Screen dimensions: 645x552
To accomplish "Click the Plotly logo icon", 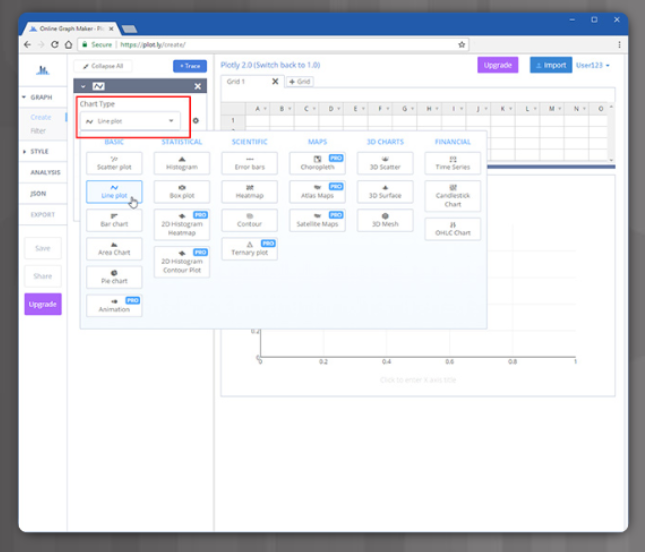I will 42,70.
